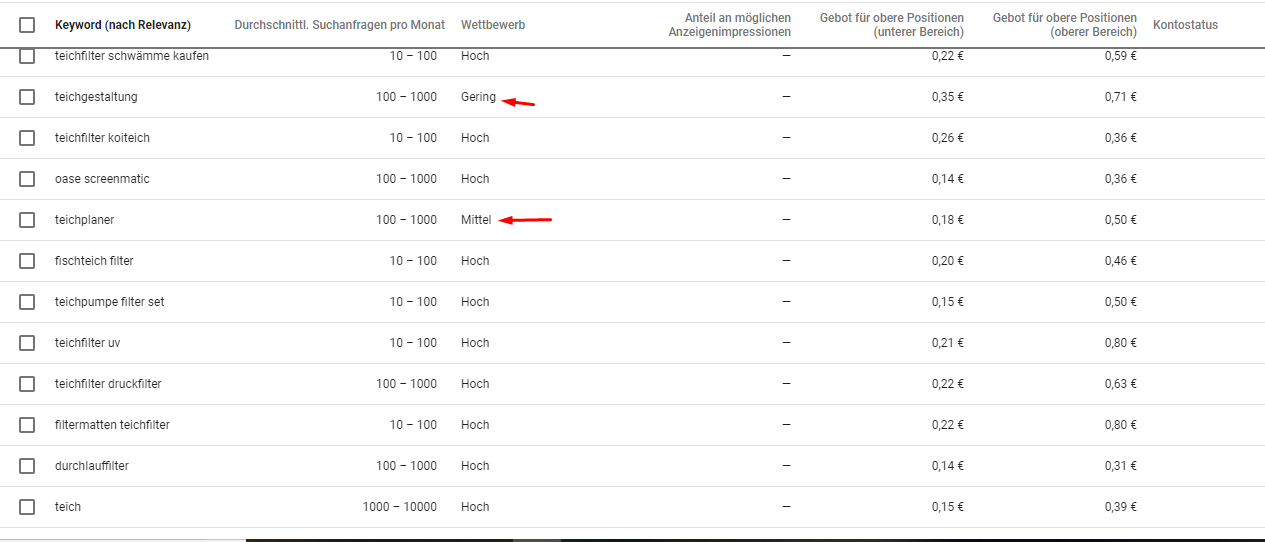Click Gebot für obere Positionen (oberer Bereich)

point(1065,25)
